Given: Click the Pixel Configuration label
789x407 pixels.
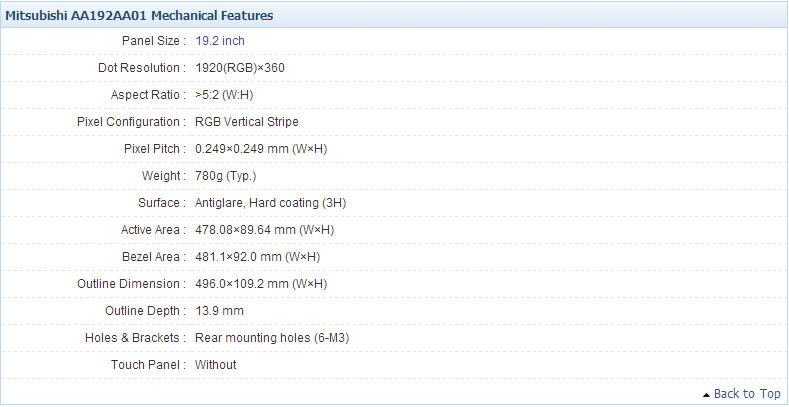Looking at the screenshot, I should pos(132,122).
